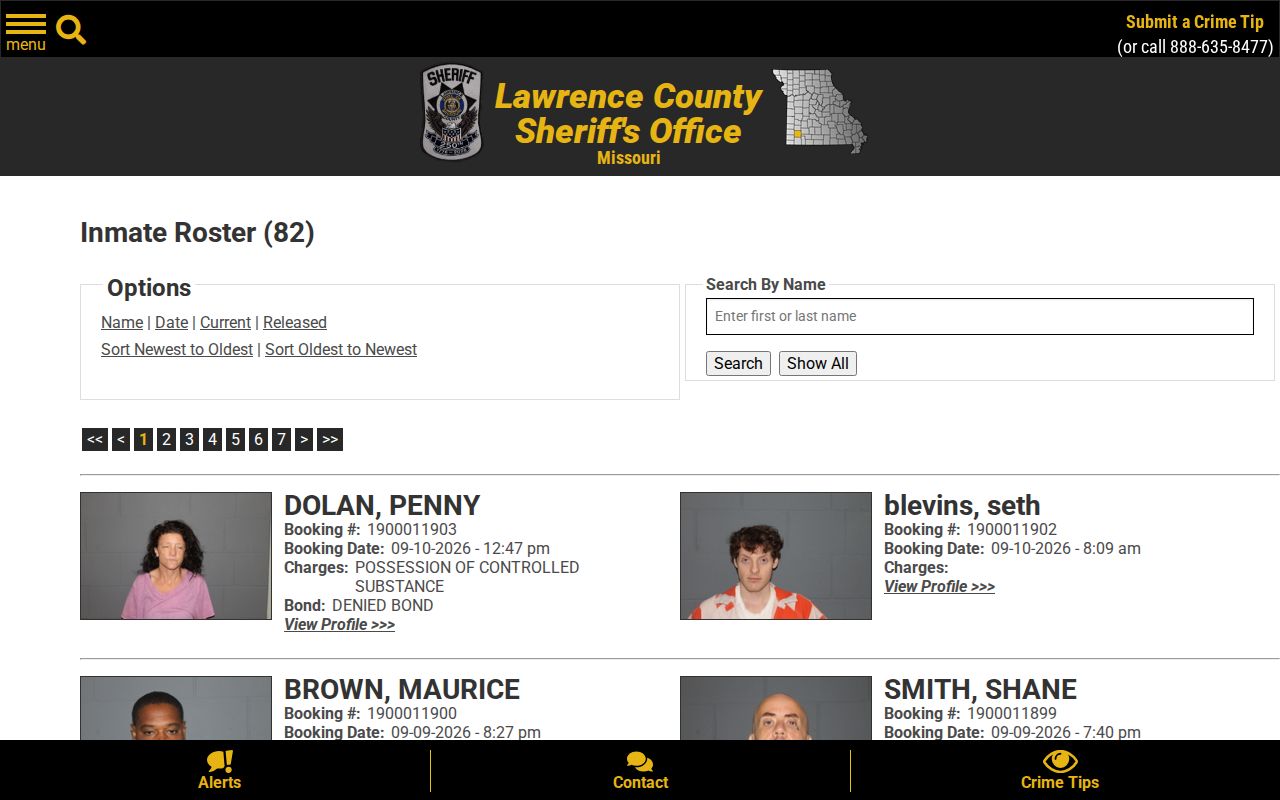The width and height of the screenshot is (1280, 800).
Task: Click the Inmate Roster (82) heading
Action: pyautogui.click(x=197, y=232)
